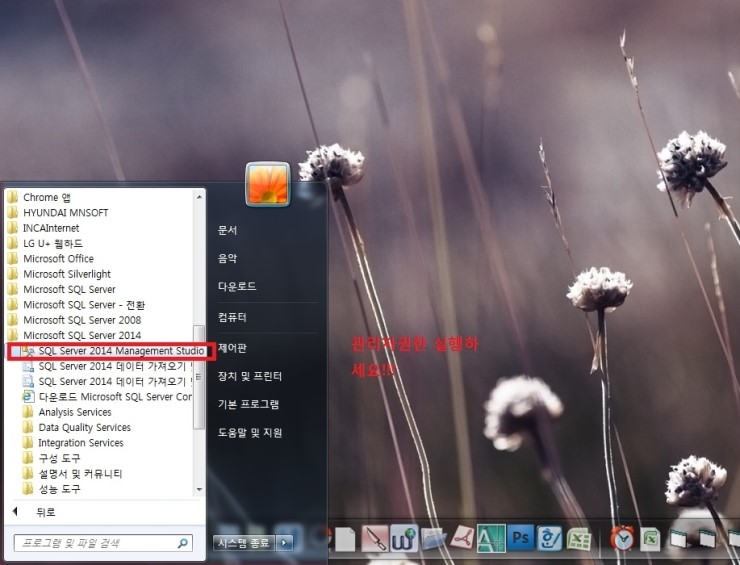This screenshot has width=740, height=565.
Task: Open the Excel file icon beside the clock
Action: pos(650,539)
